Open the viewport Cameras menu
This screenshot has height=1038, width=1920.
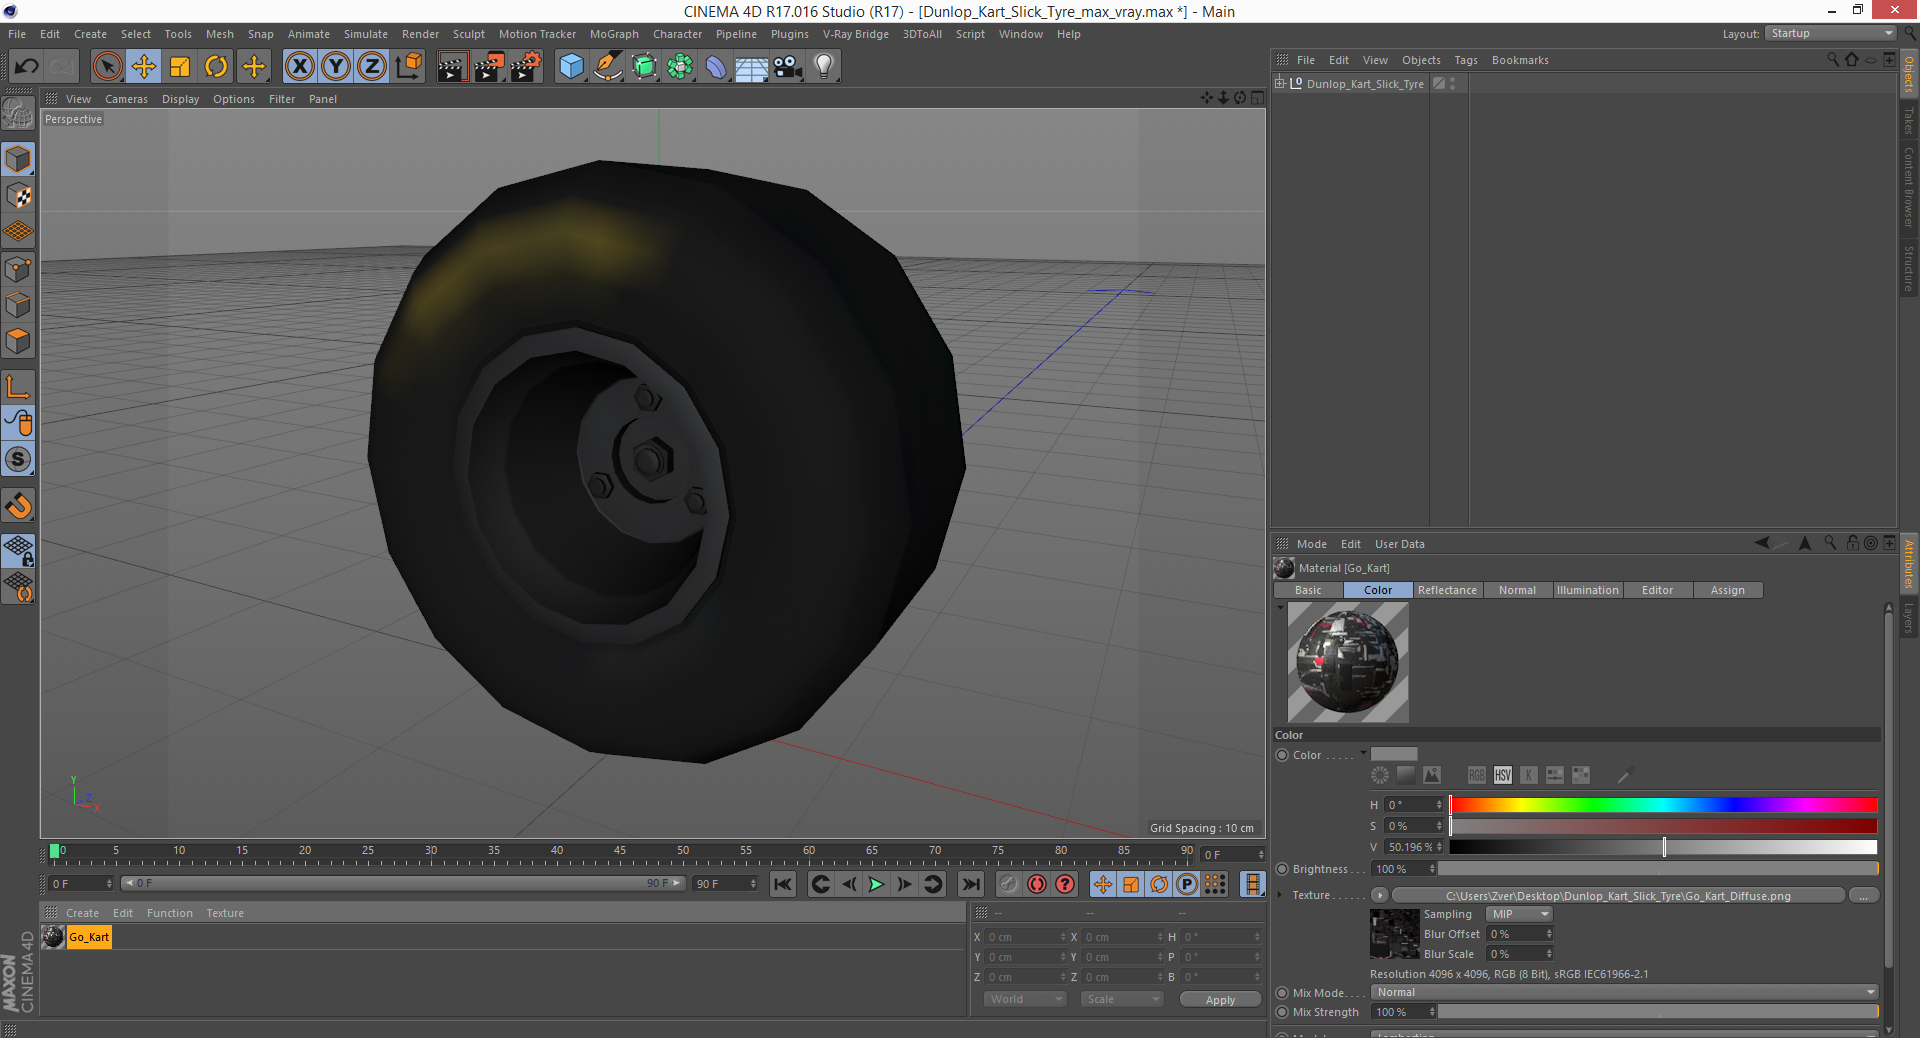pyautogui.click(x=126, y=99)
